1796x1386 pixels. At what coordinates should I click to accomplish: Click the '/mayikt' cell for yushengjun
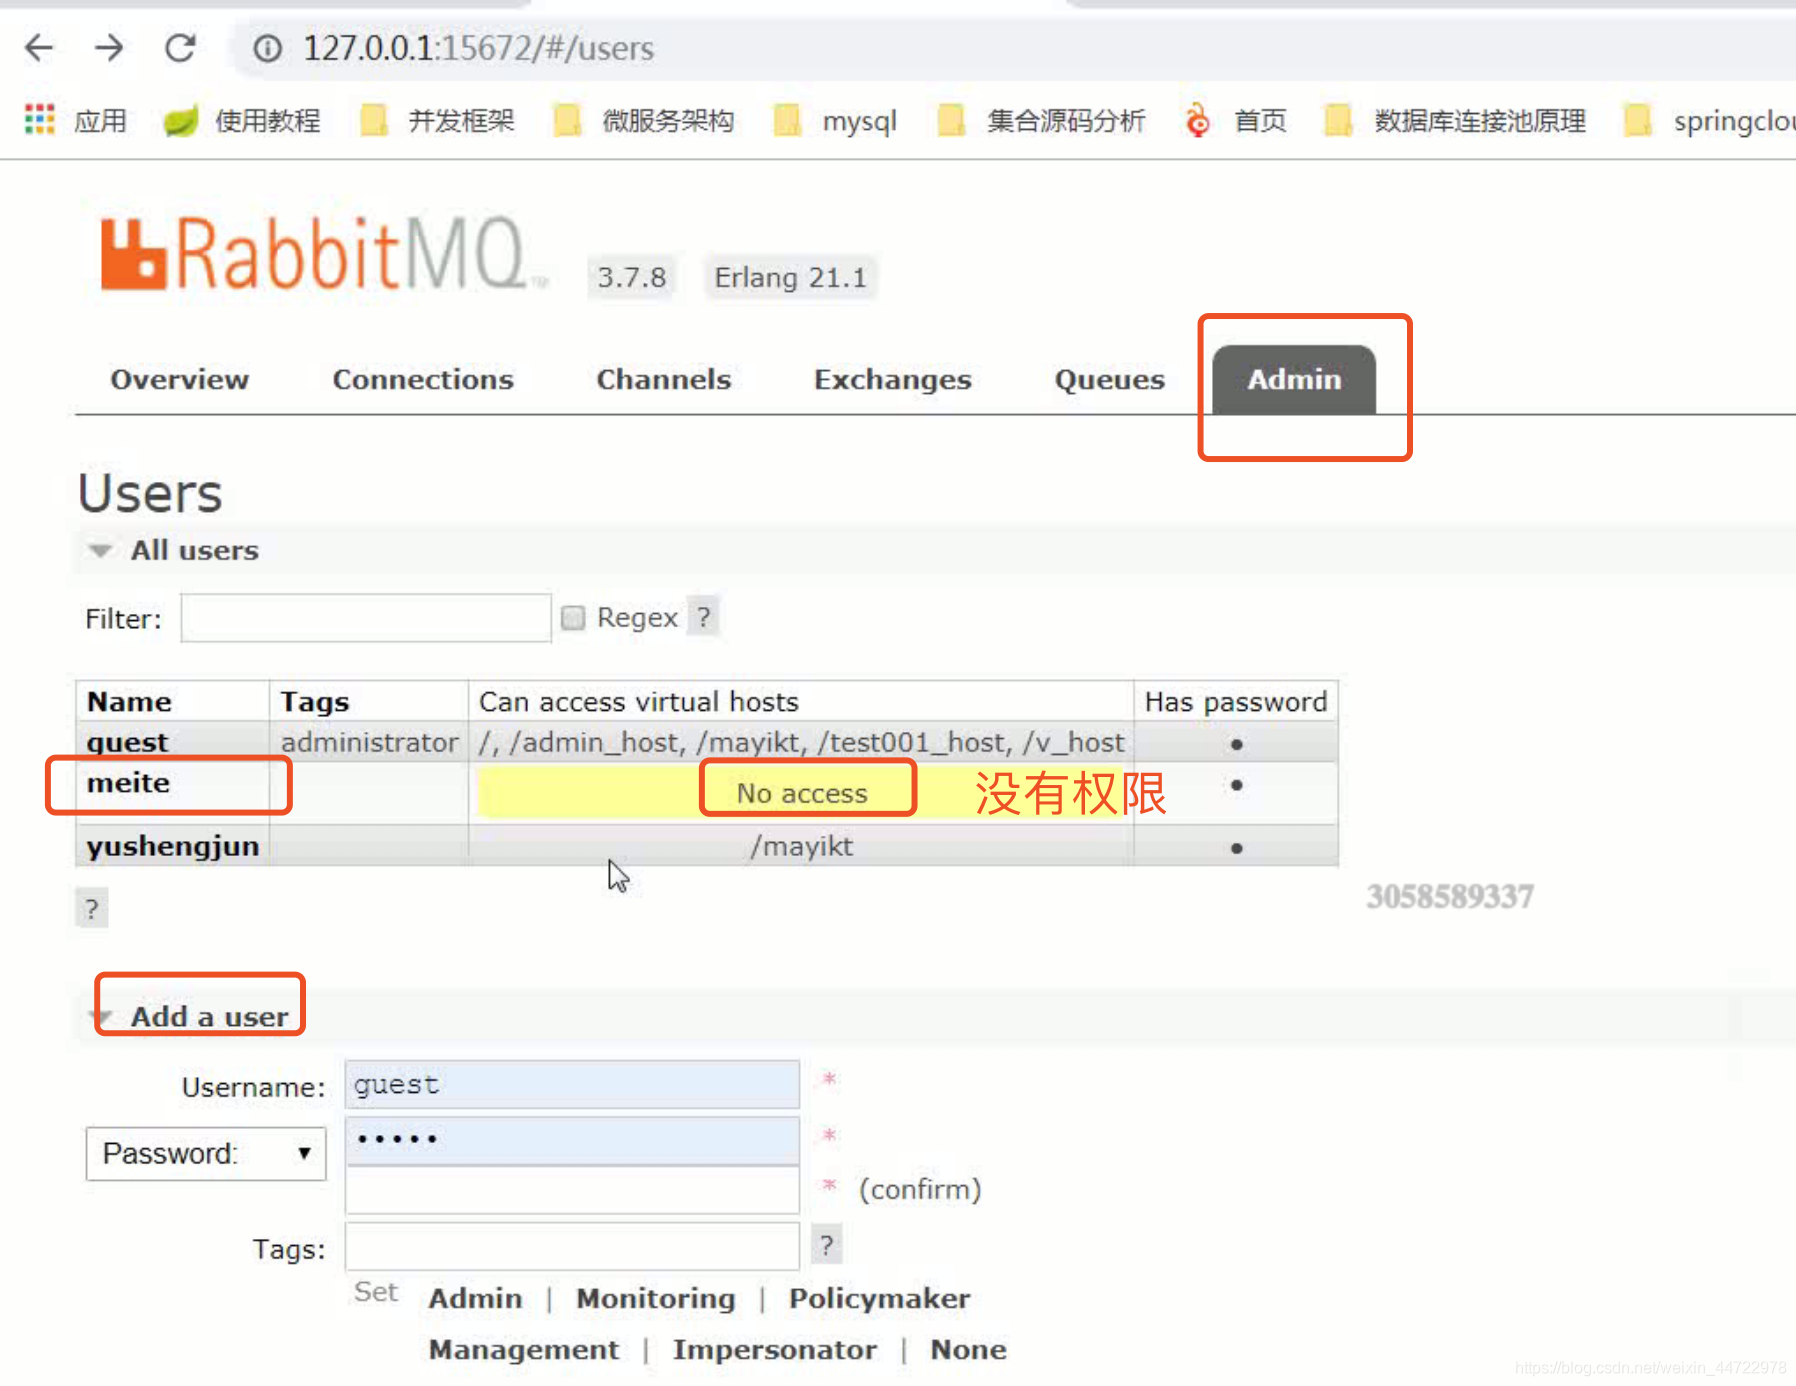click(801, 846)
